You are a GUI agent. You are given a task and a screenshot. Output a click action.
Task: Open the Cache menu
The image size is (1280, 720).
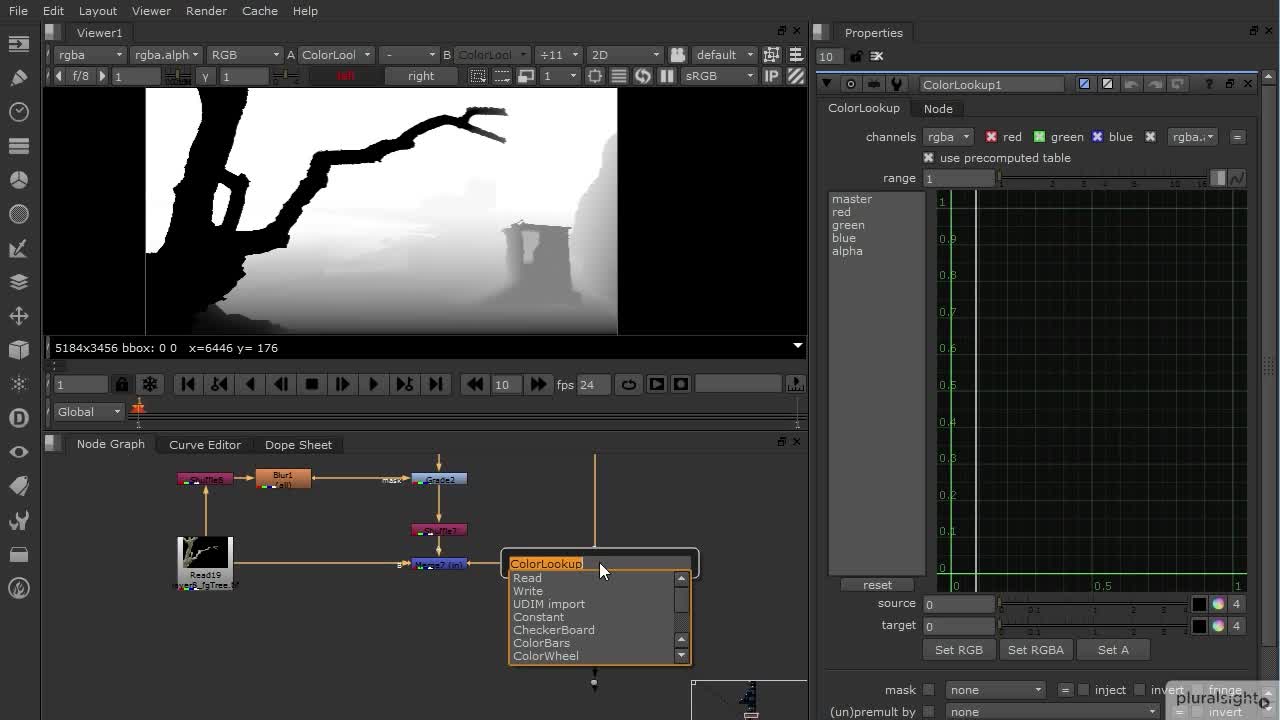point(259,11)
